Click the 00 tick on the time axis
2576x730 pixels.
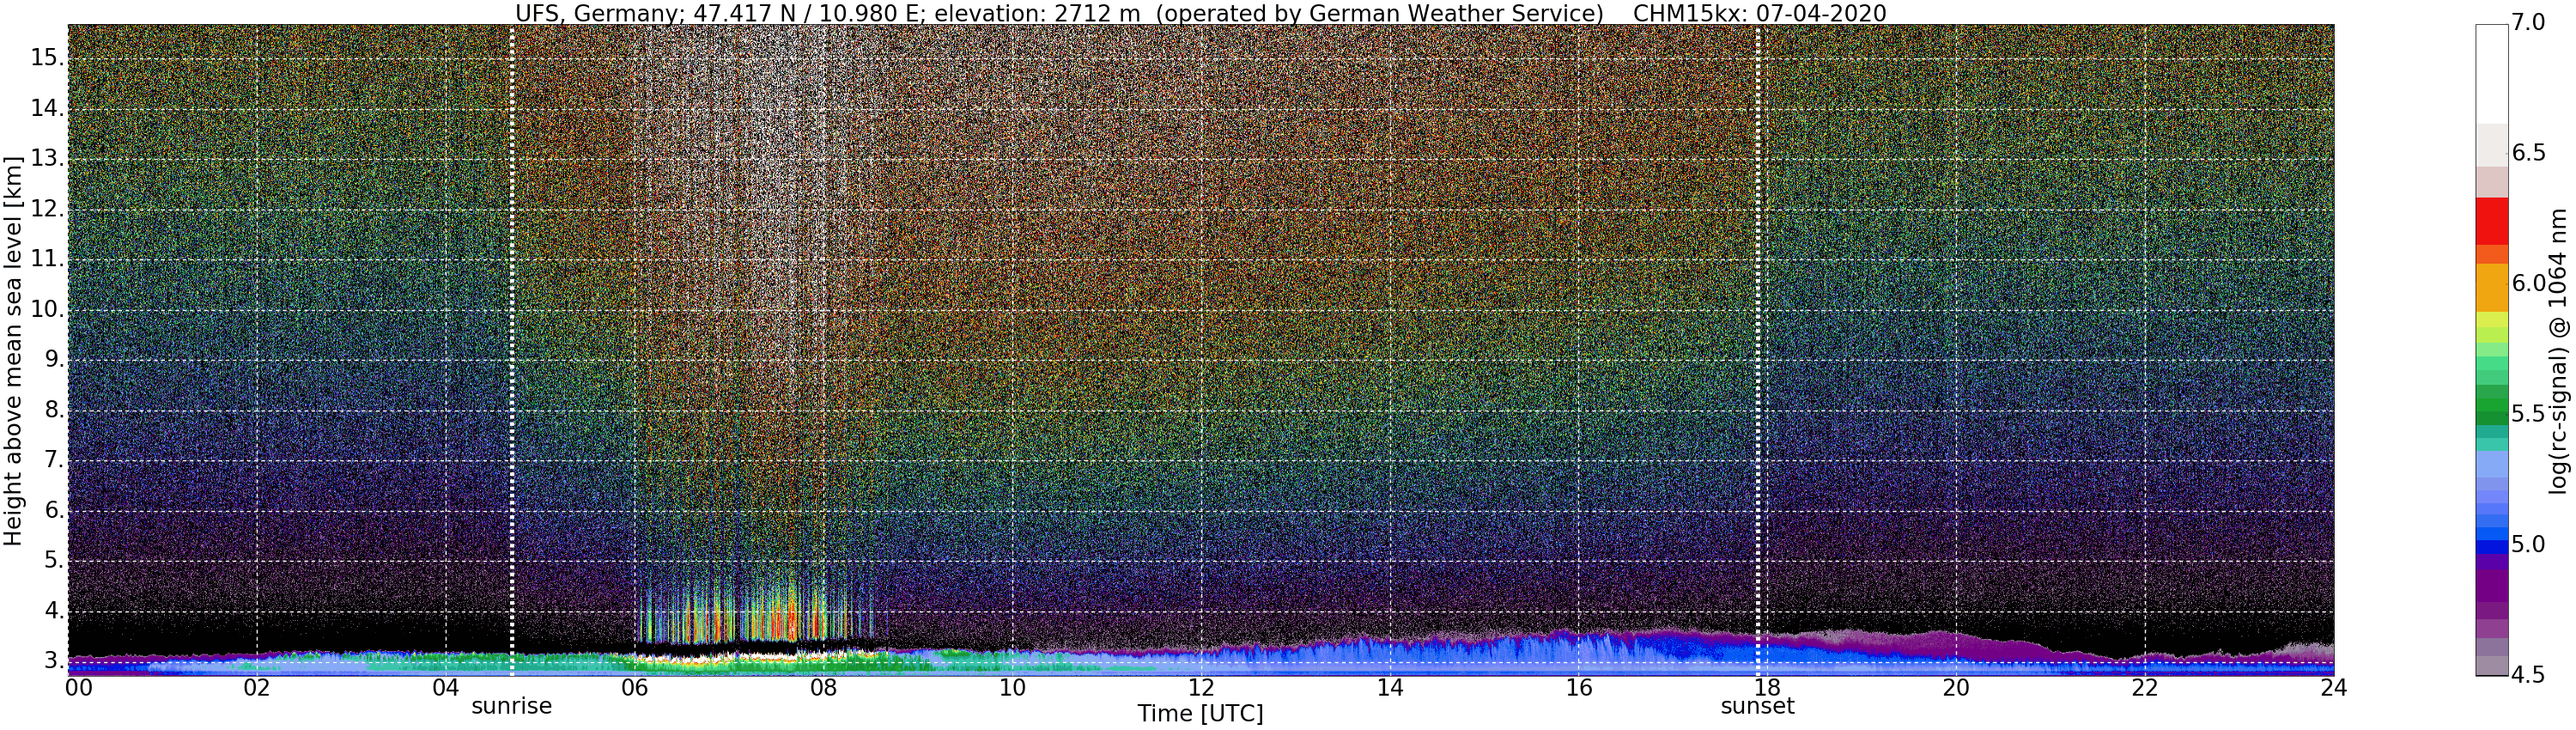78,688
